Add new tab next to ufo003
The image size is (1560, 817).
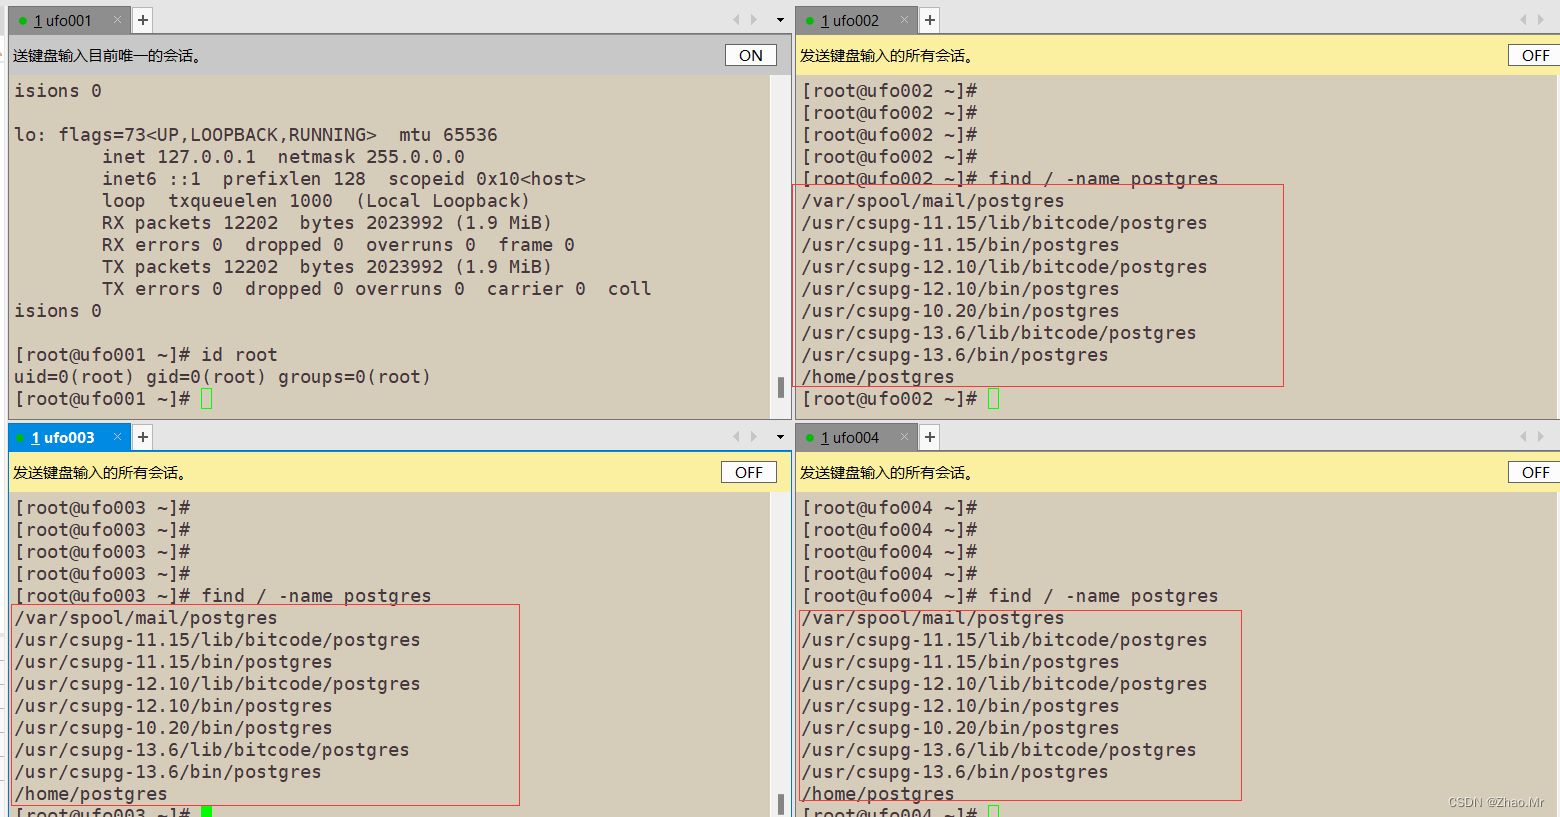click(x=143, y=437)
